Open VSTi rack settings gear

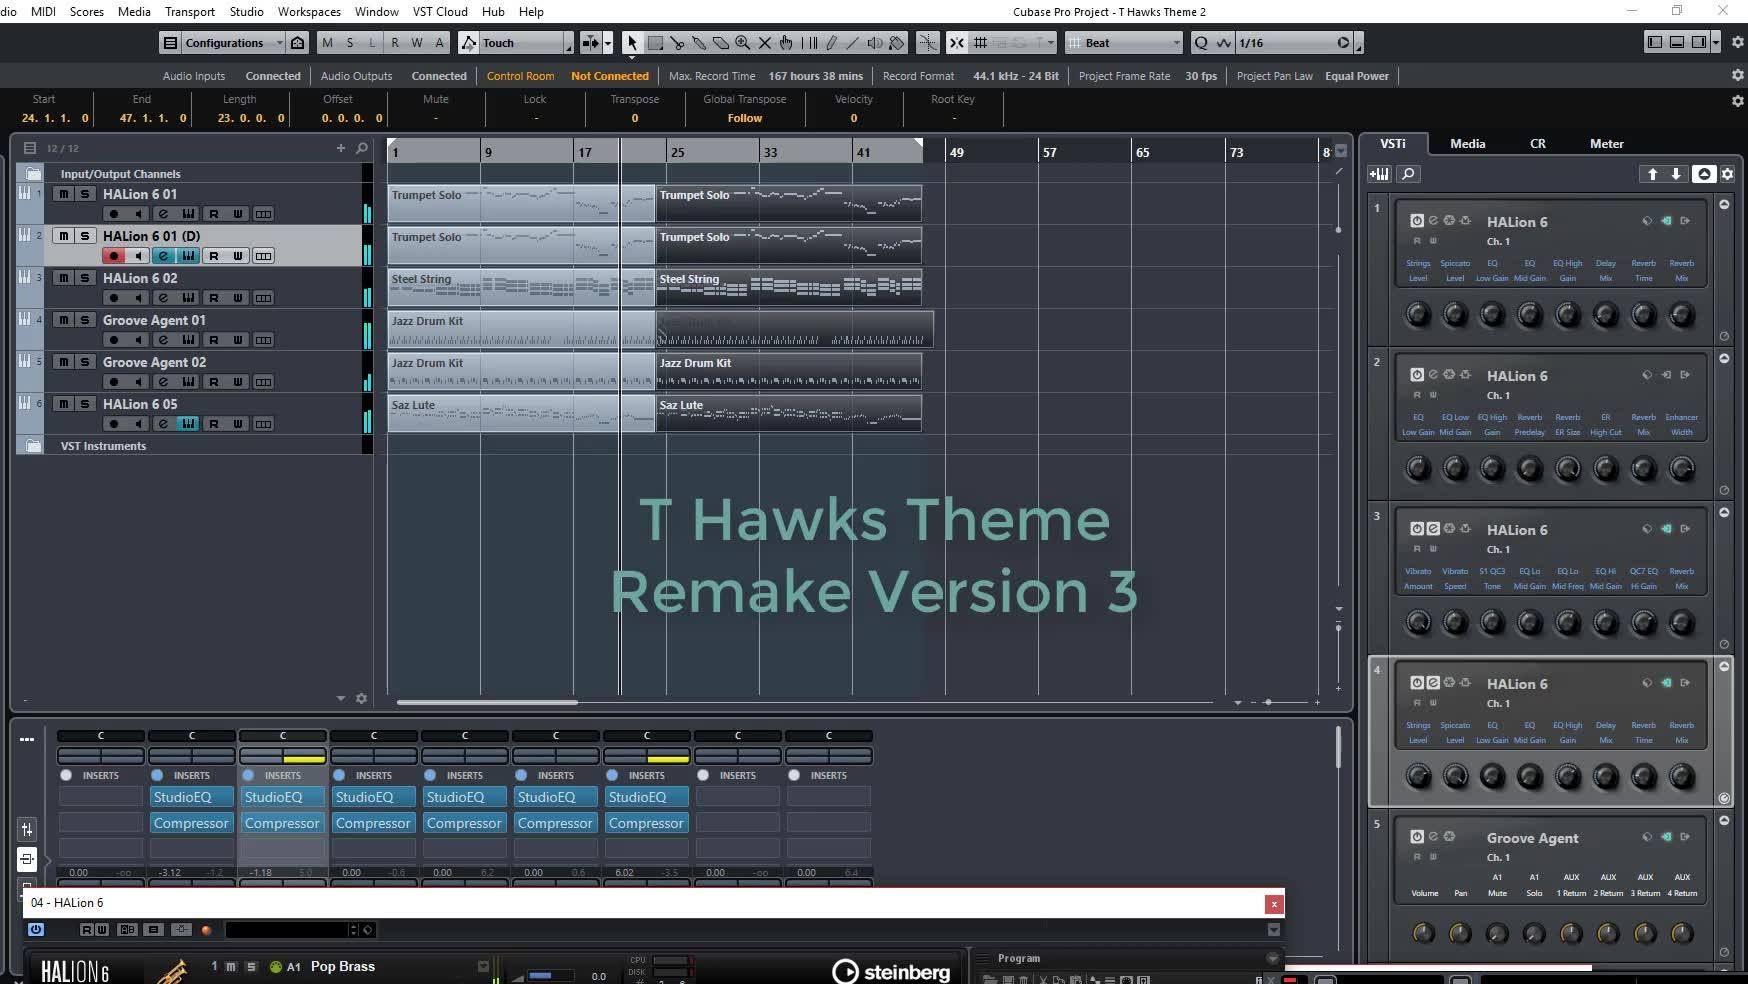(x=1727, y=174)
